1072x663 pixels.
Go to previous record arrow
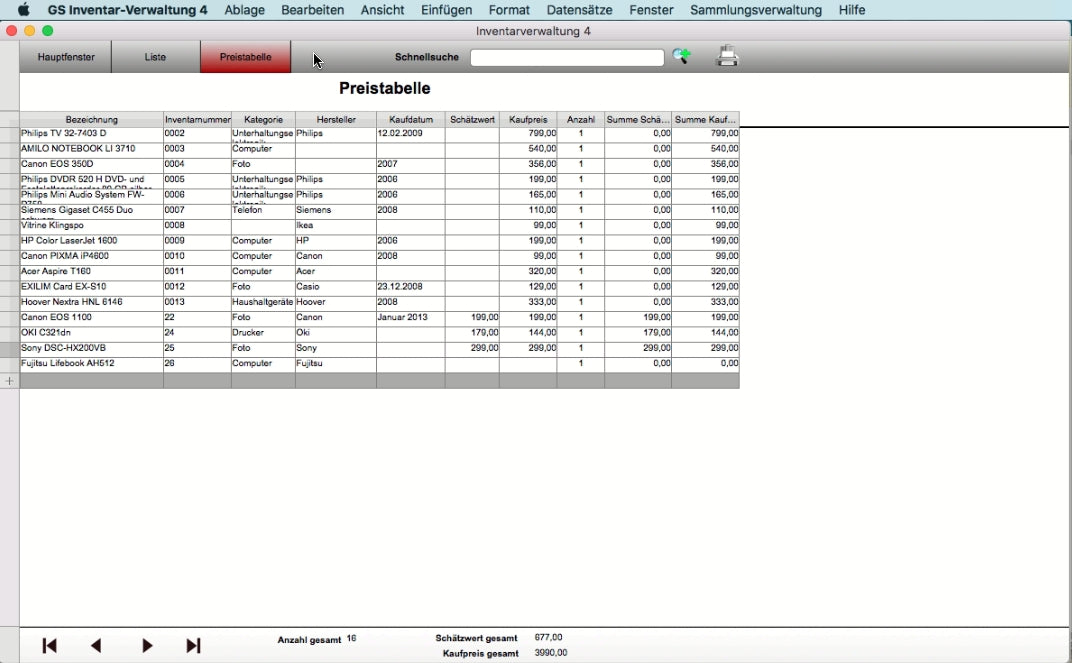[x=96, y=645]
